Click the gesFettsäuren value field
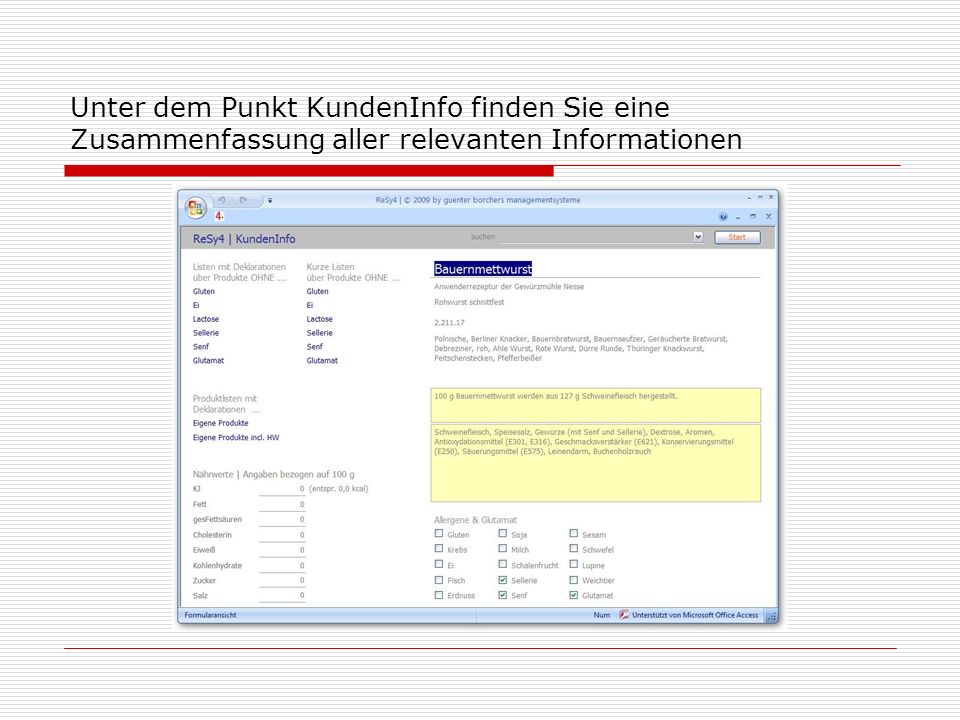Screen dimensions: 960x720 click(x=282, y=519)
